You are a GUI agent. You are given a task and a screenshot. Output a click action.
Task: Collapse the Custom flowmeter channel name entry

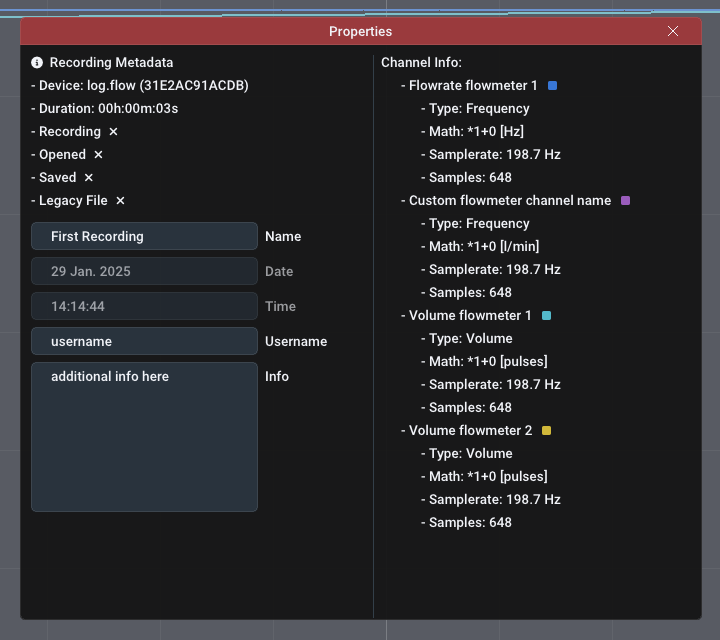coord(509,201)
